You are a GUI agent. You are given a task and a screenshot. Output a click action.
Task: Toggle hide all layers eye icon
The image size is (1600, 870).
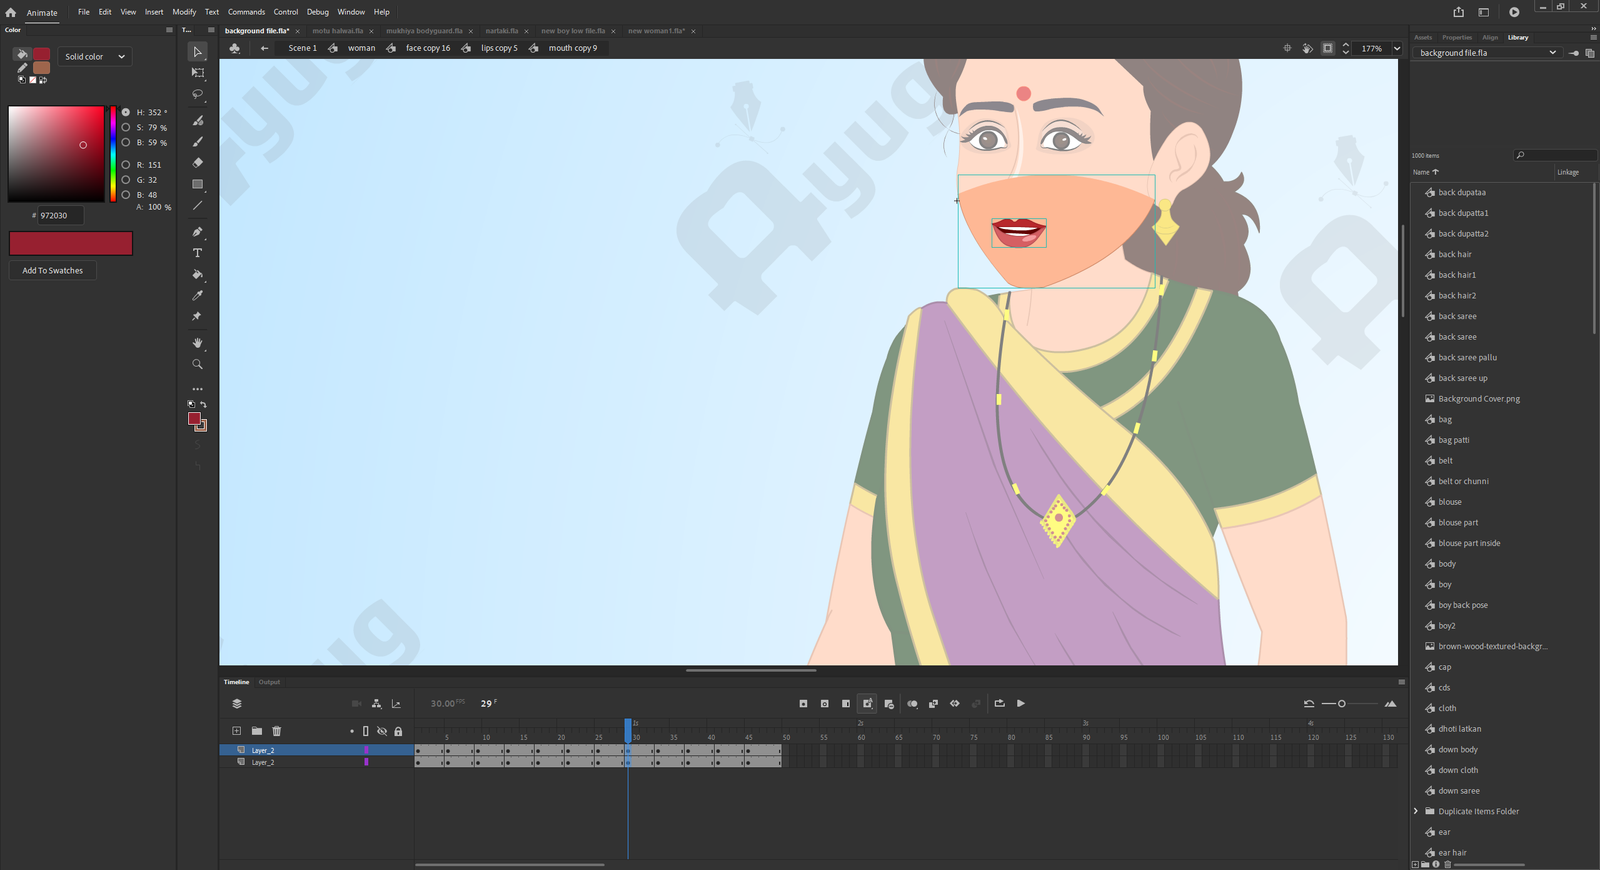pos(382,731)
